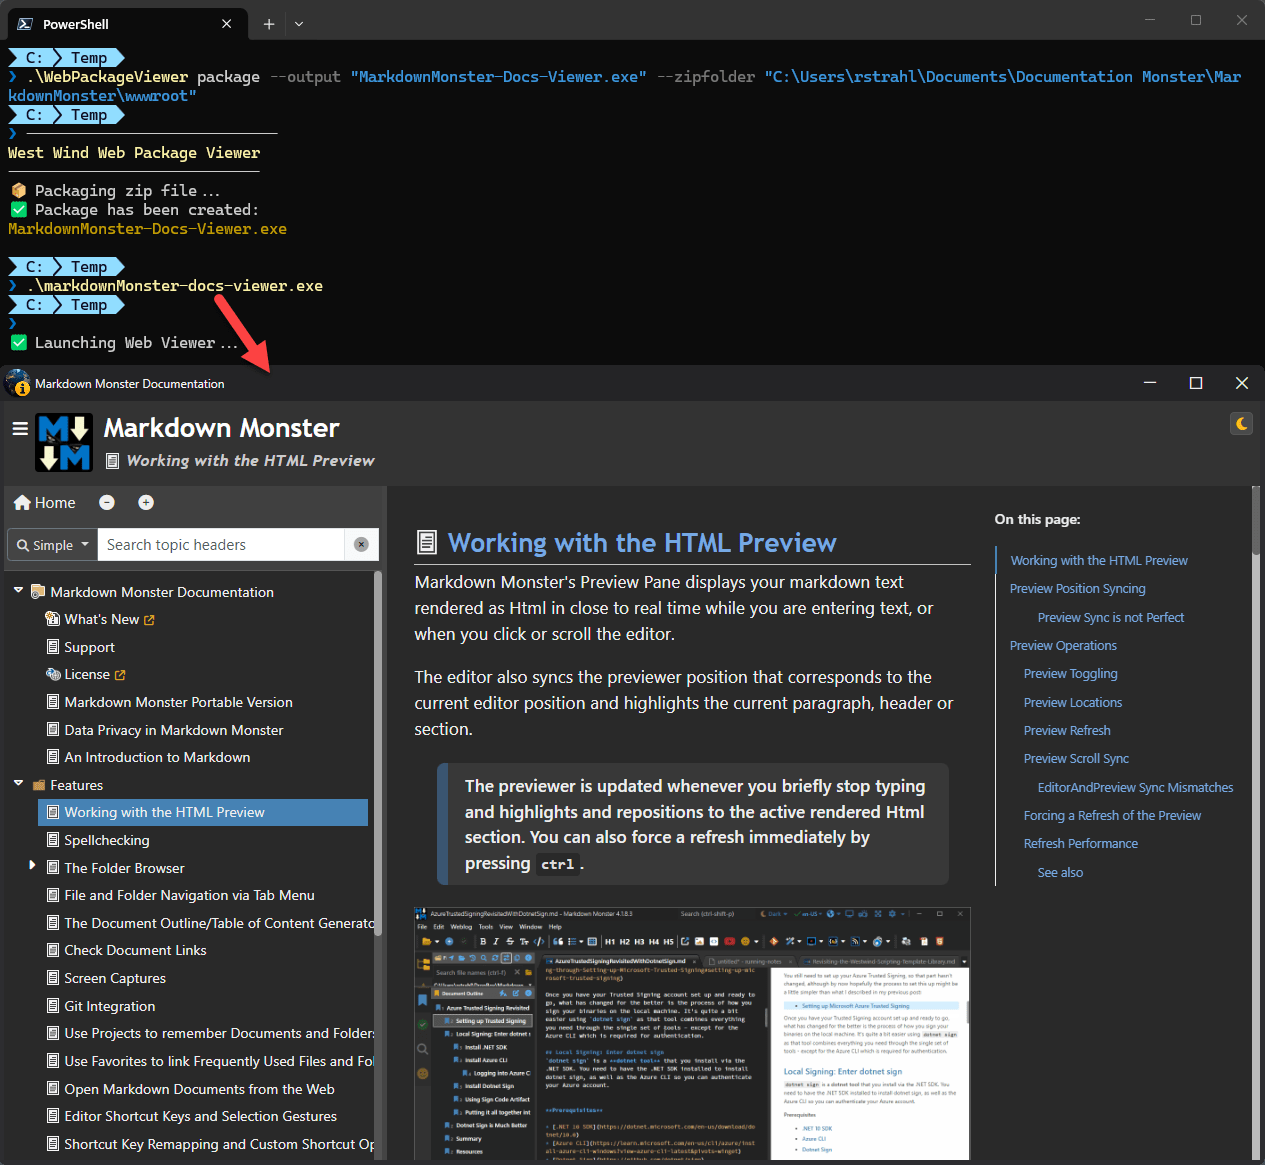
Task: Open Screen Captures topic
Action: point(115,979)
